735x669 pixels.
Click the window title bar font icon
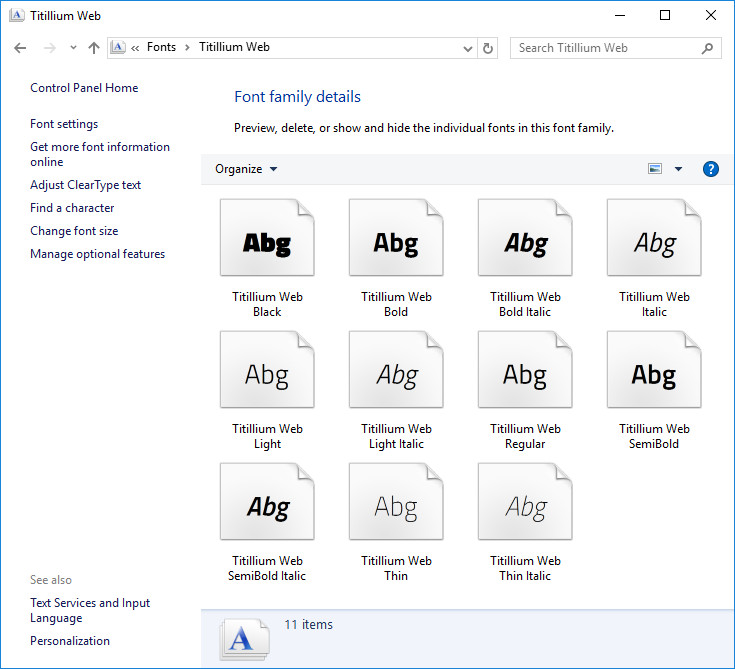pos(17,15)
